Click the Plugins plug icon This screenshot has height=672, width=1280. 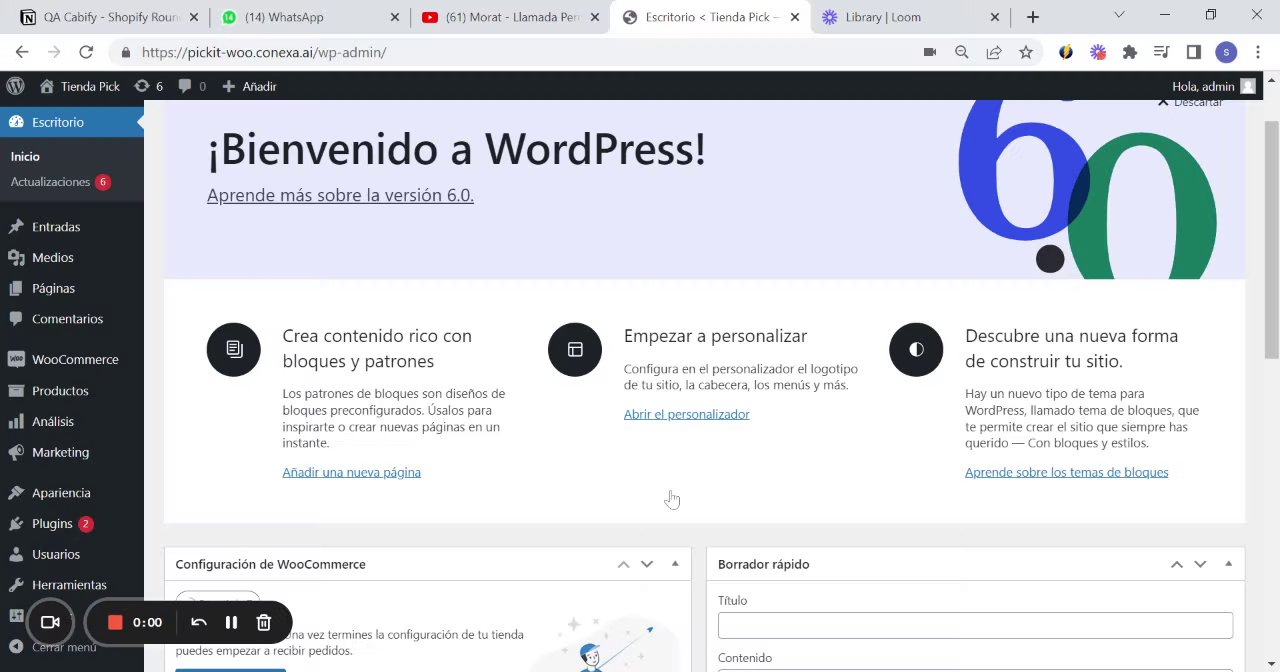[15, 524]
